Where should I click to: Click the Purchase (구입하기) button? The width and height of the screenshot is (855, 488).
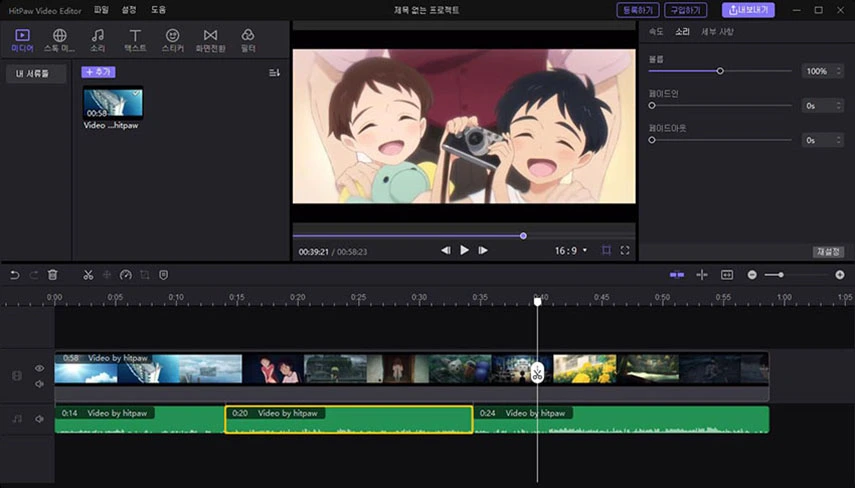pos(685,10)
